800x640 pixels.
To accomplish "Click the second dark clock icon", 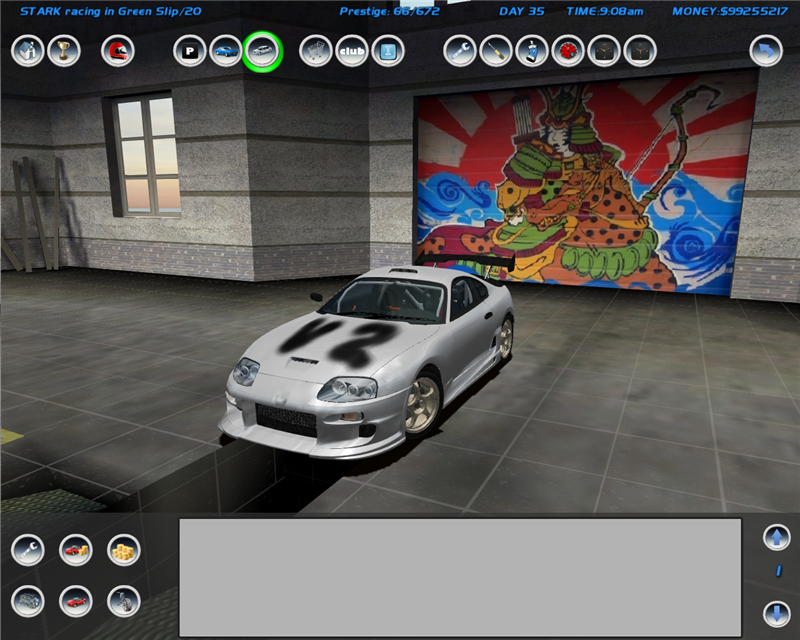I will tap(640, 51).
